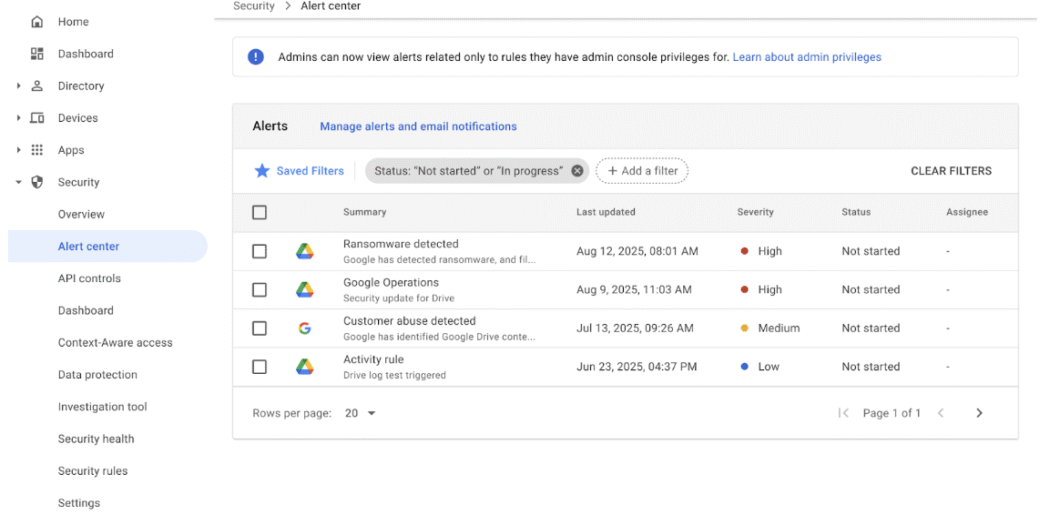Go to next page arrow
Image resolution: width=1050 pixels, height=525 pixels.
point(979,413)
